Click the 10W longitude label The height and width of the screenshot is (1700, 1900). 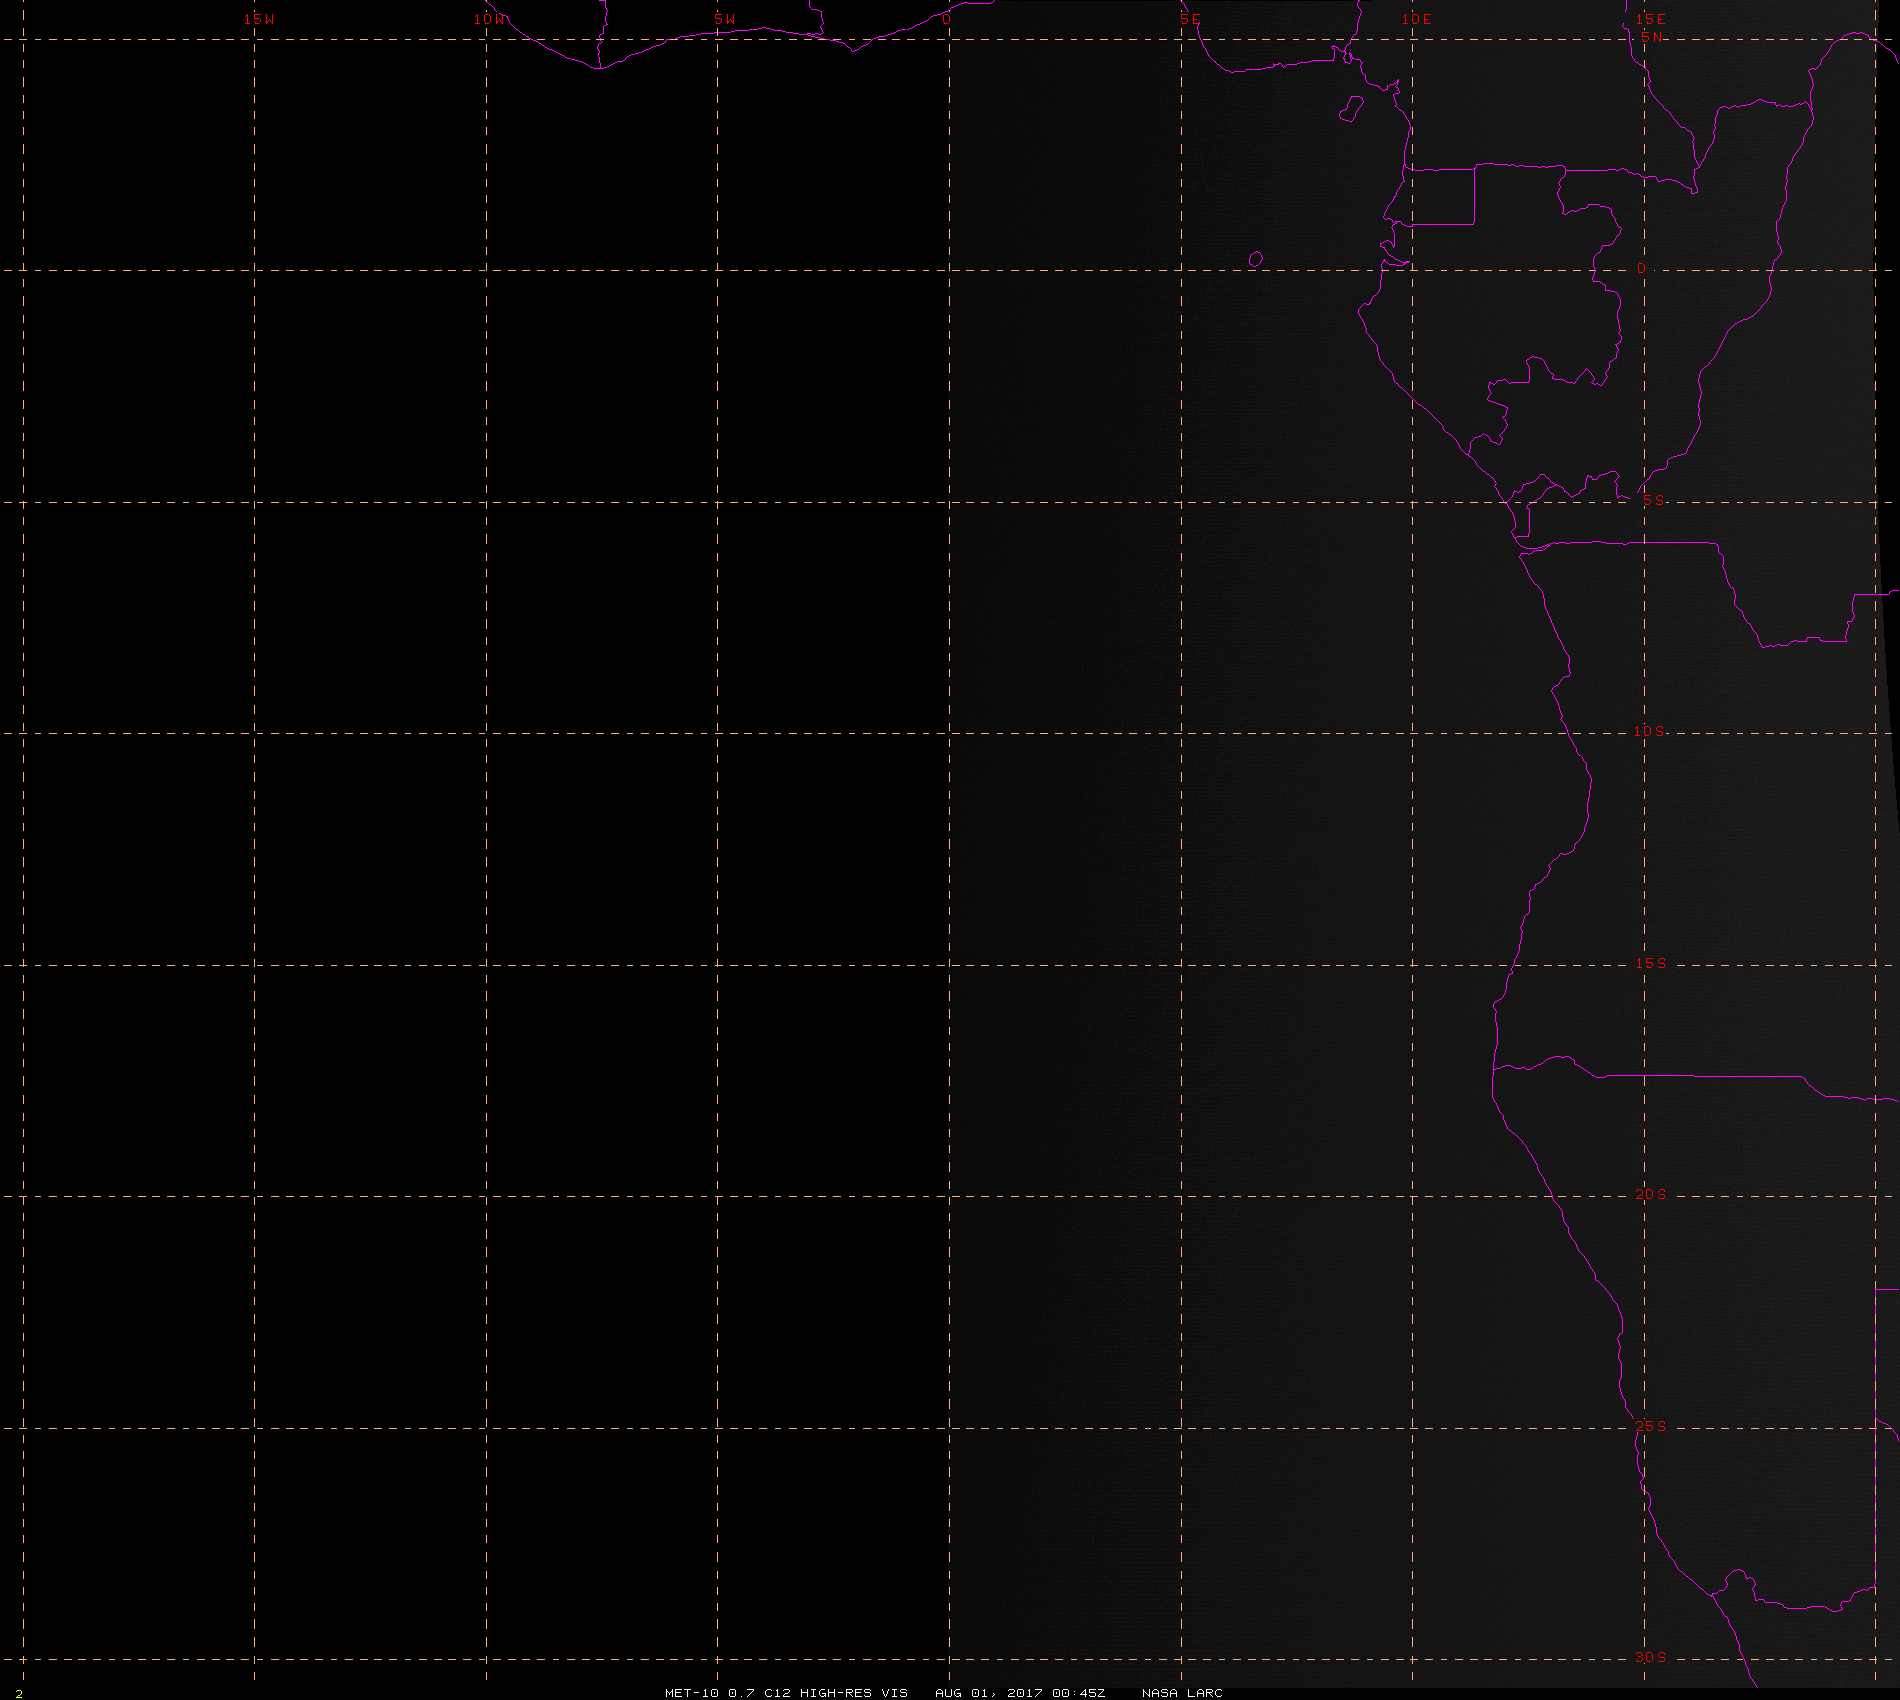tap(490, 19)
